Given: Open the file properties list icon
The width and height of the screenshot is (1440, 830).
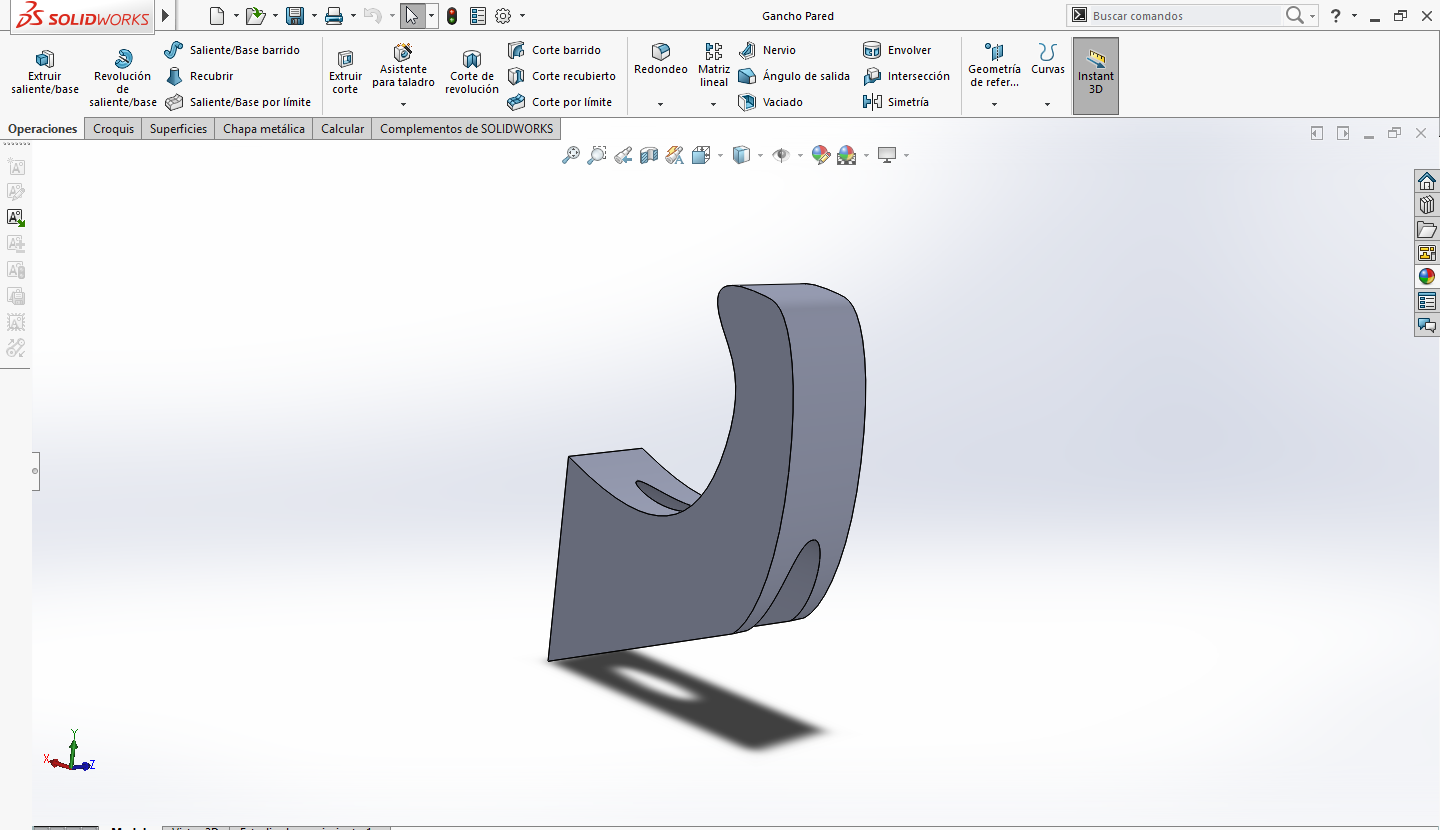Looking at the screenshot, I should [477, 15].
